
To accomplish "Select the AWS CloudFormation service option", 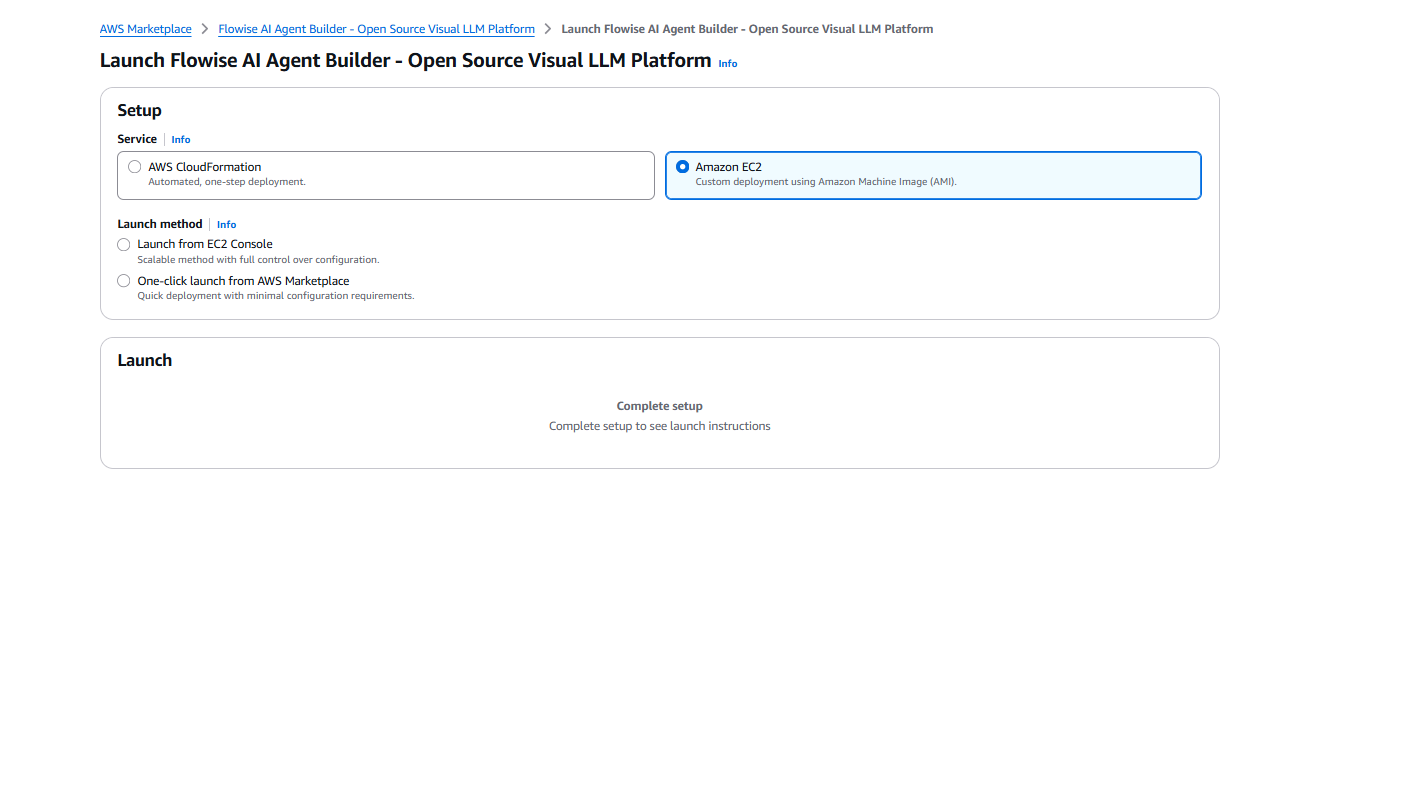I will pyautogui.click(x=385, y=175).
